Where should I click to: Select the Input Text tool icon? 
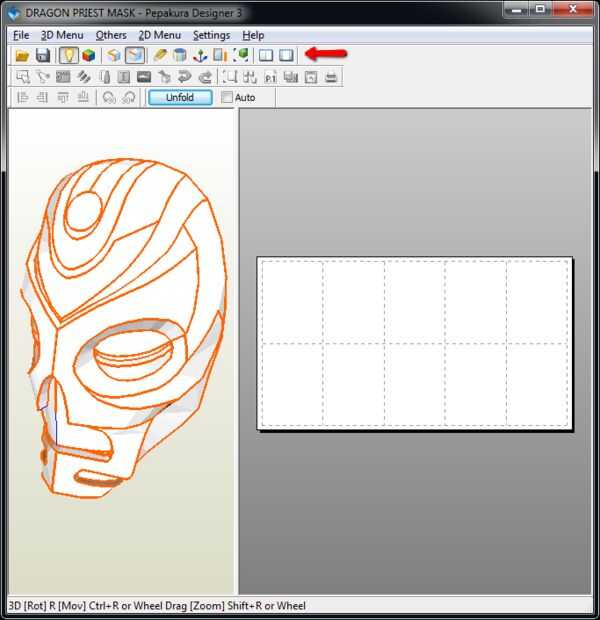124,77
